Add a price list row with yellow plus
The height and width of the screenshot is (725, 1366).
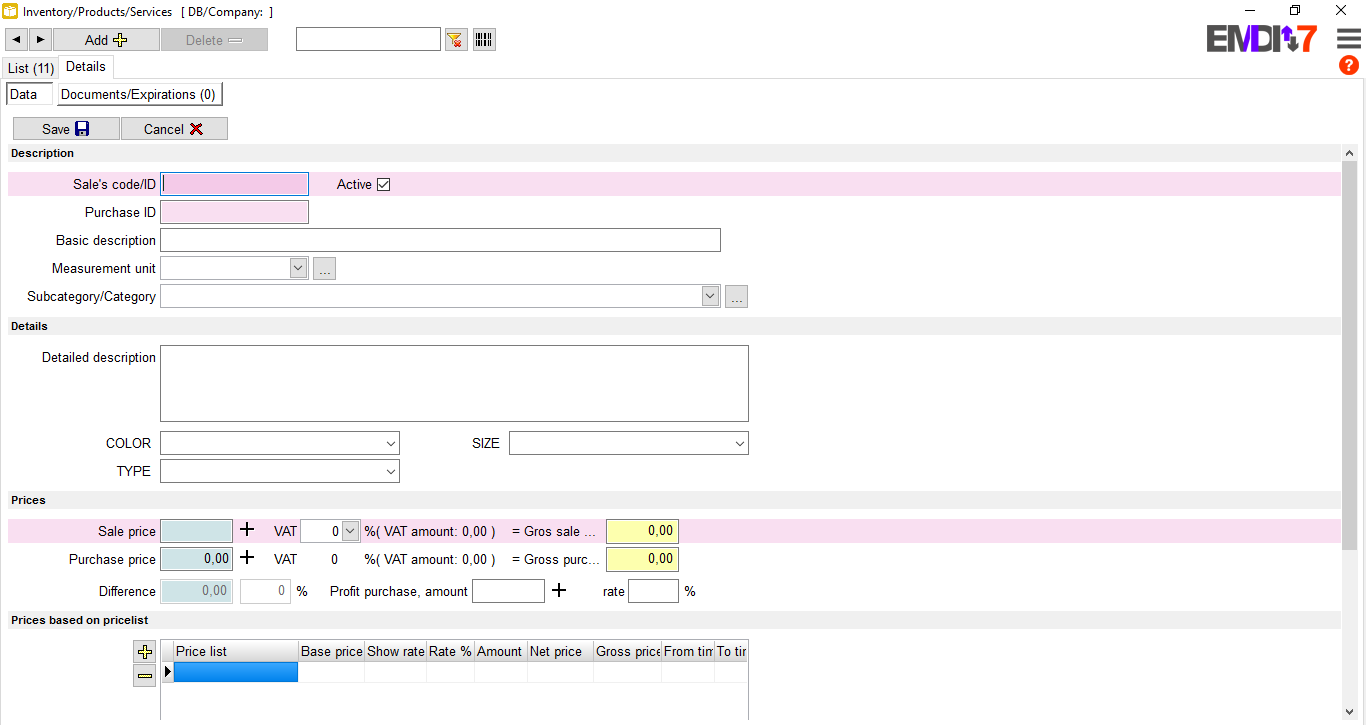[x=145, y=652]
